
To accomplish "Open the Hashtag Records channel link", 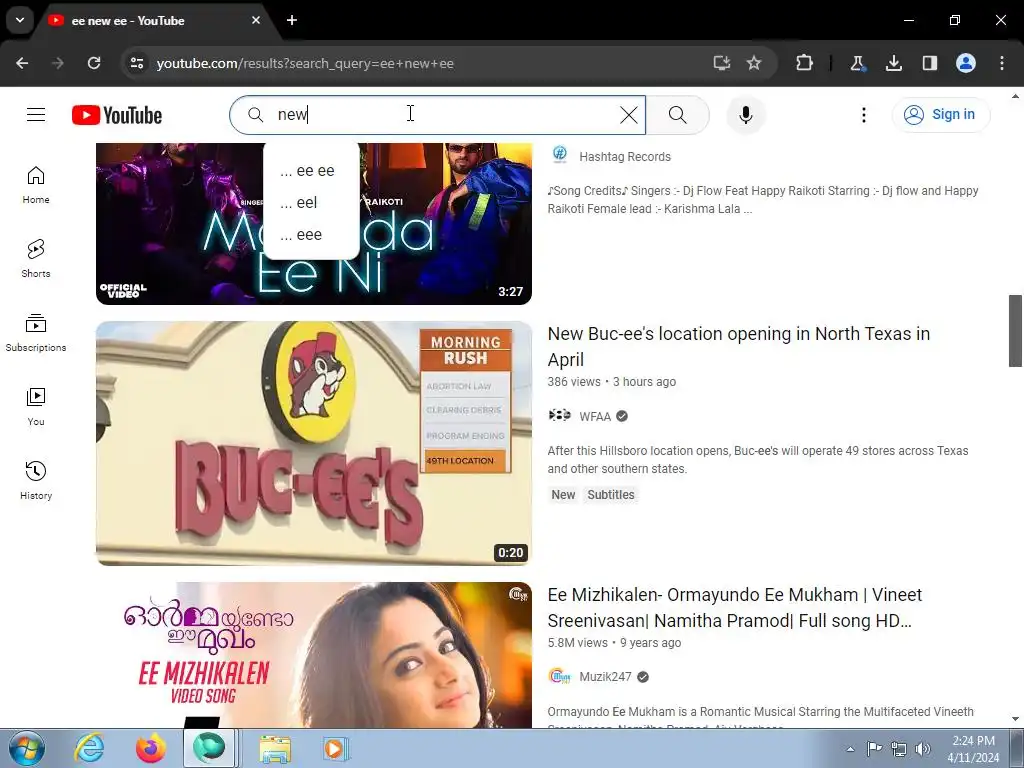I will [625, 157].
